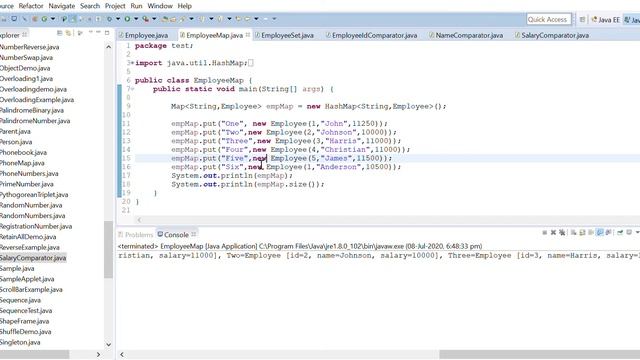Click the Package Explorer vertical scrollbar thumb

[x=109, y=249]
